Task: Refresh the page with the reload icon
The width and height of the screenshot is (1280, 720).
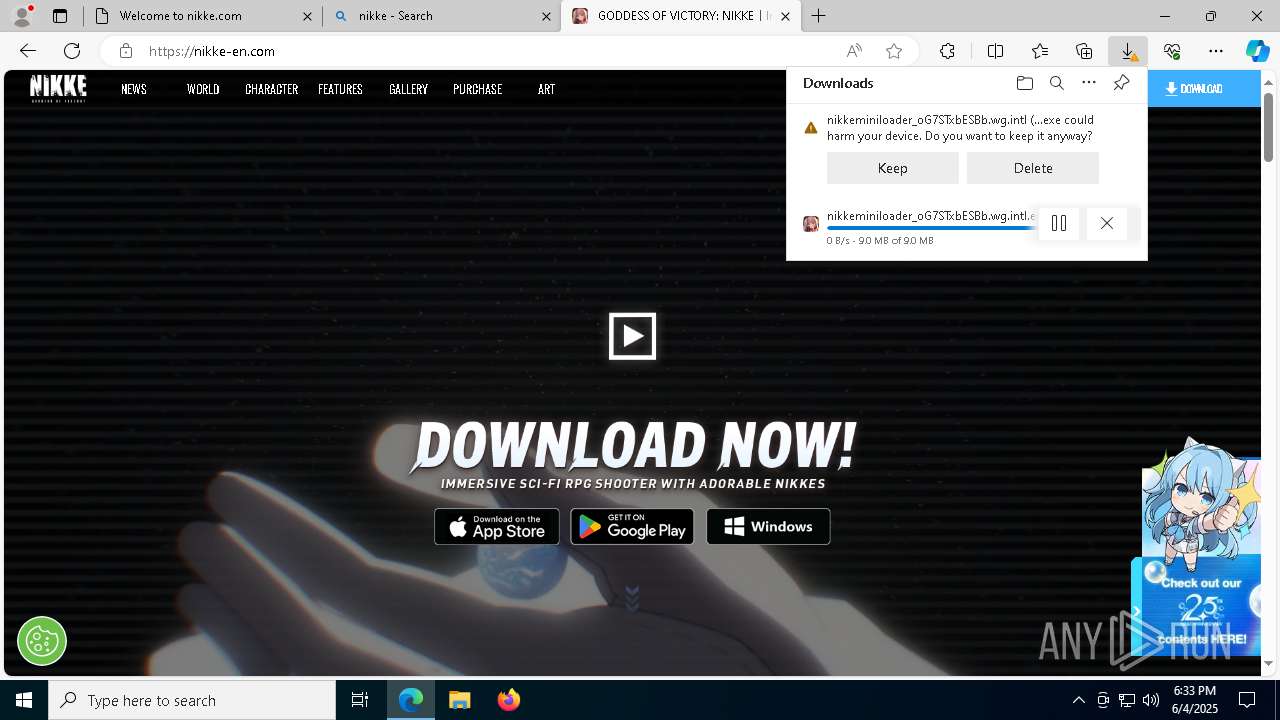Action: tap(72, 51)
